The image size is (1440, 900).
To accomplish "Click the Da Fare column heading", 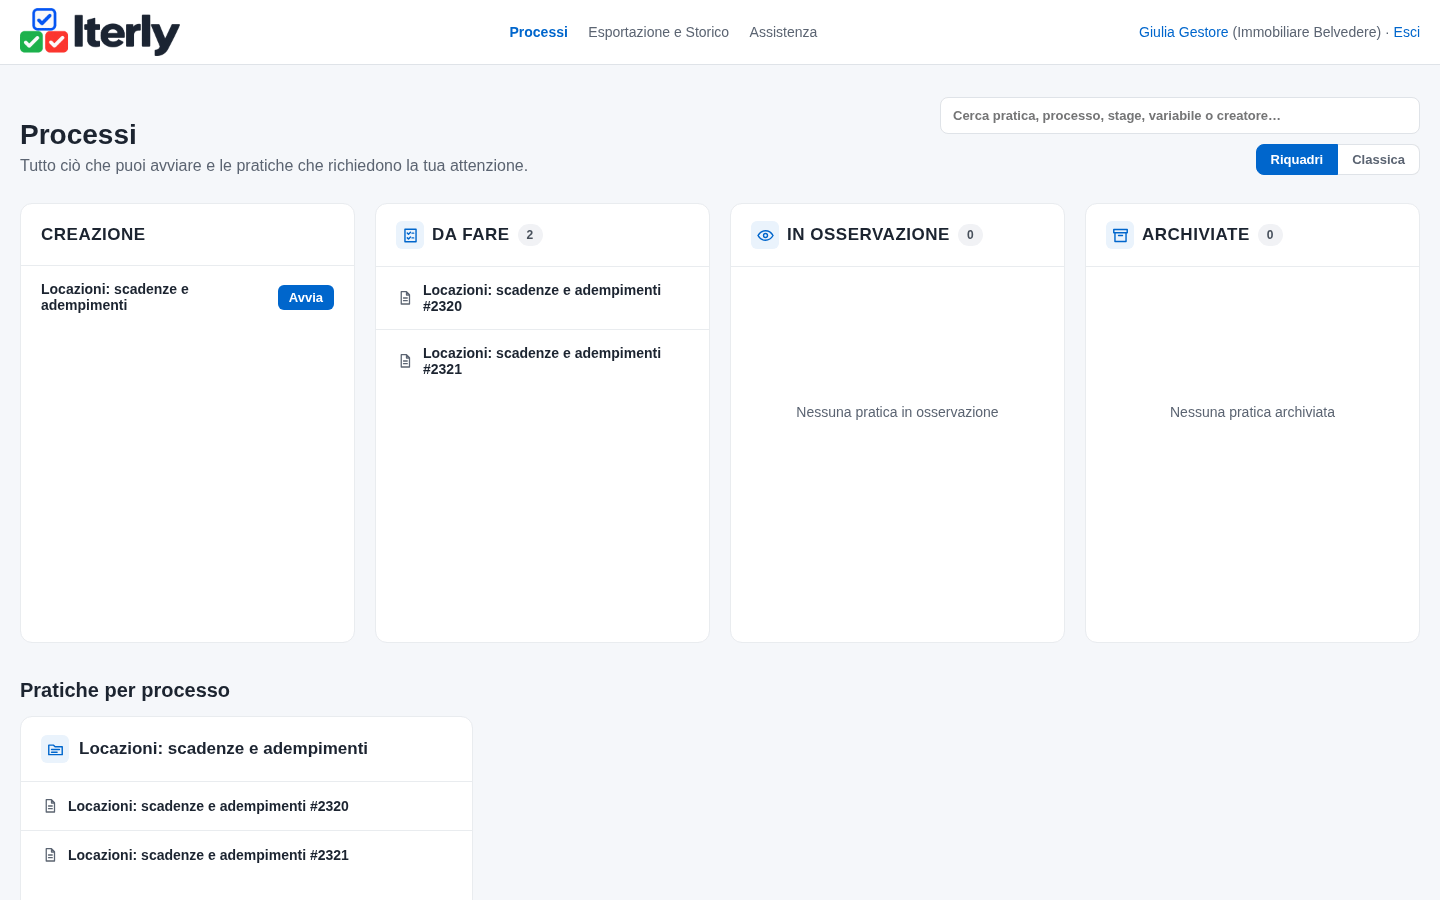I will tap(470, 234).
